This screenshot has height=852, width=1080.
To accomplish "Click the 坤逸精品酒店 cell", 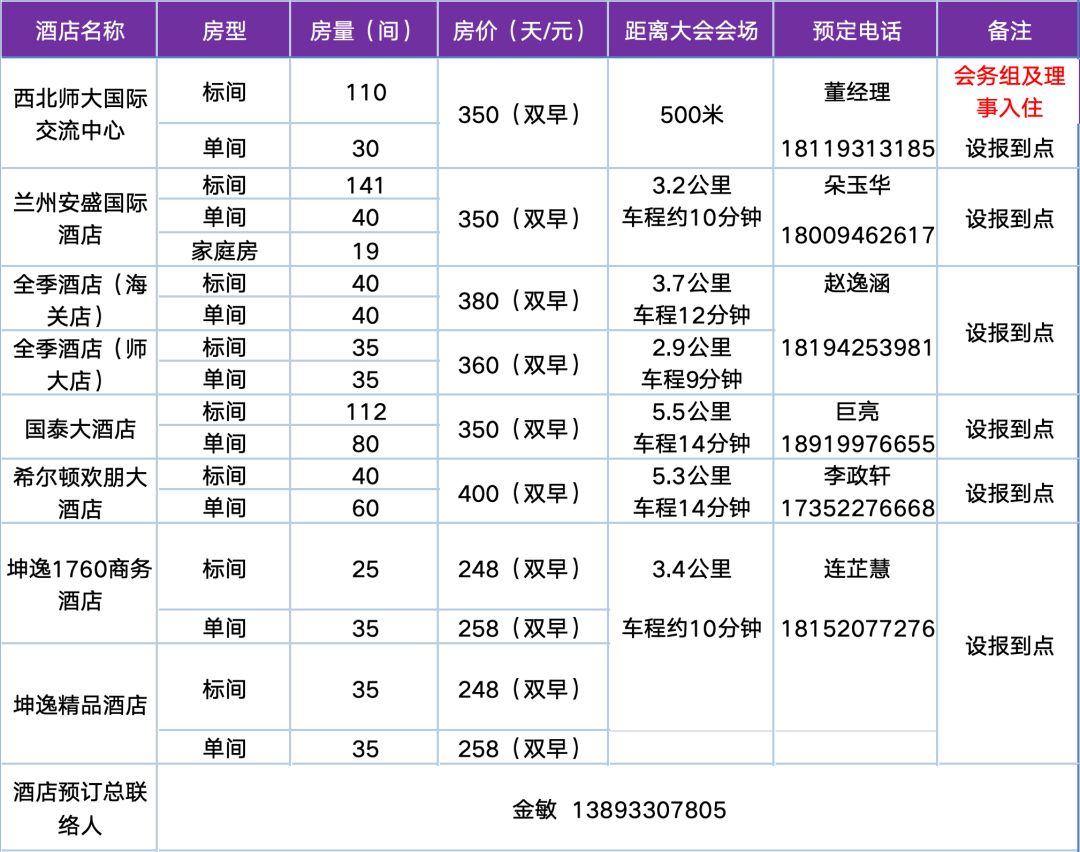I will click(x=80, y=705).
